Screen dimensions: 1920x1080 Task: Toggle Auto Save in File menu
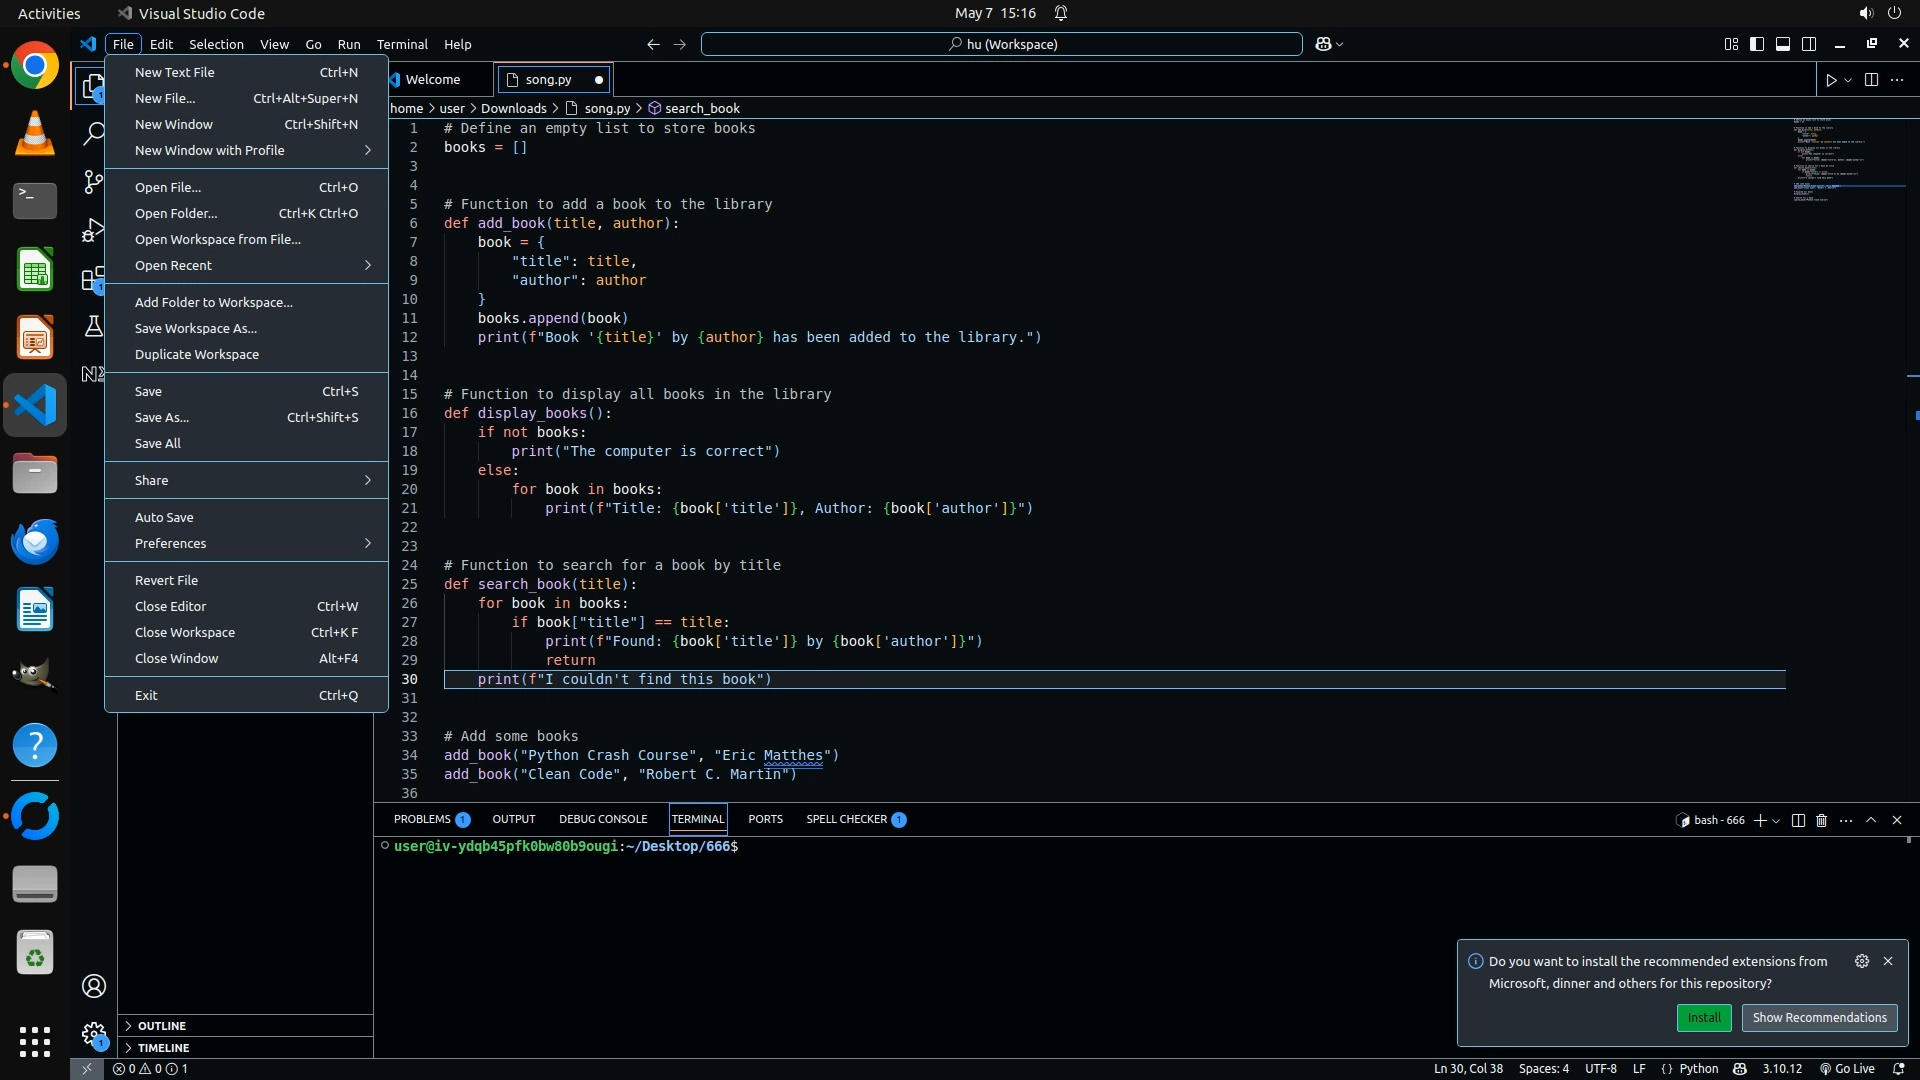point(164,517)
